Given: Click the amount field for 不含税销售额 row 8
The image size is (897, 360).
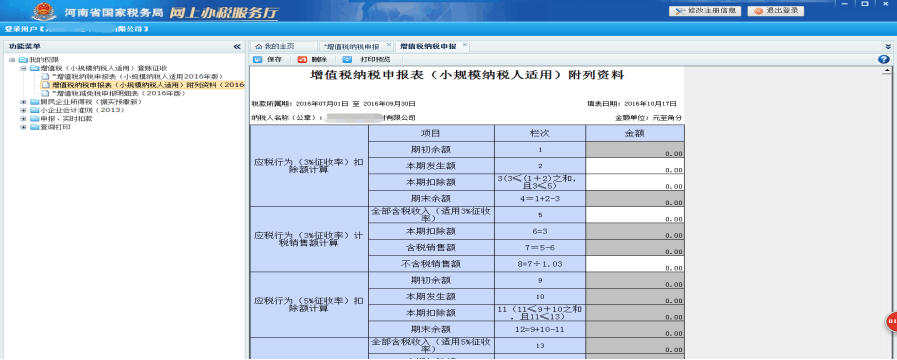Looking at the screenshot, I should click(x=635, y=264).
